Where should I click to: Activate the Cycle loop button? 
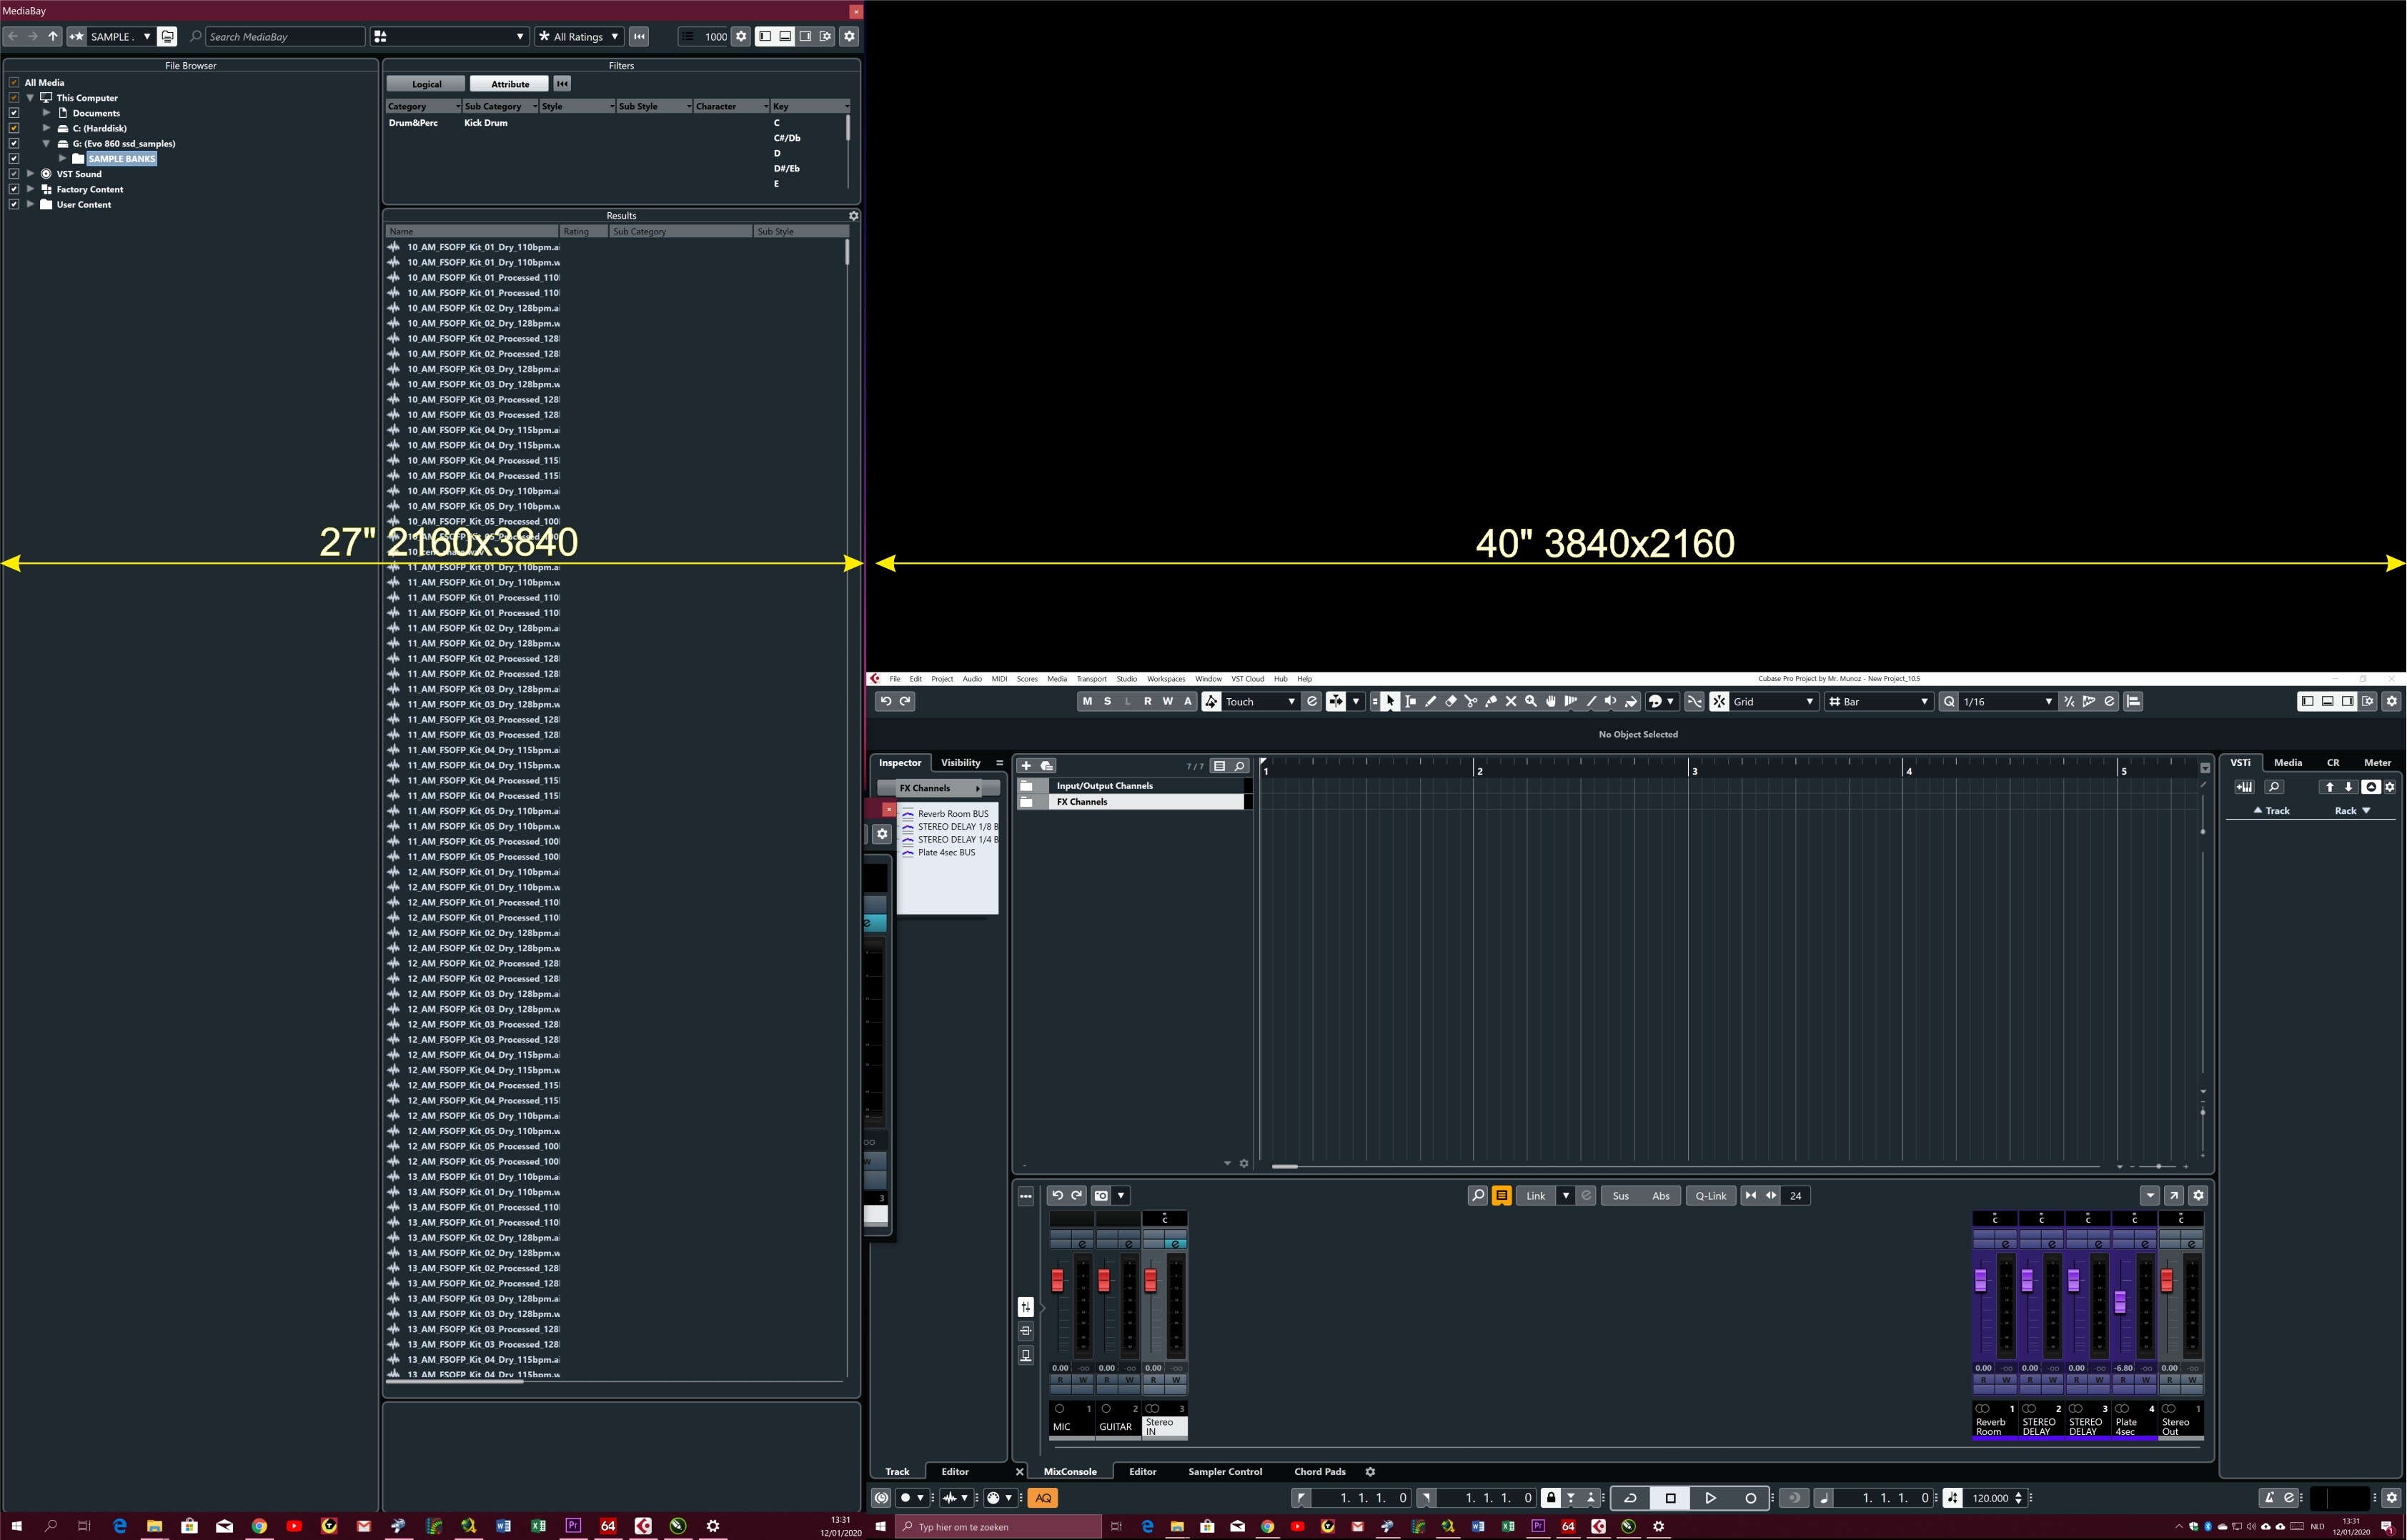tap(1630, 1497)
